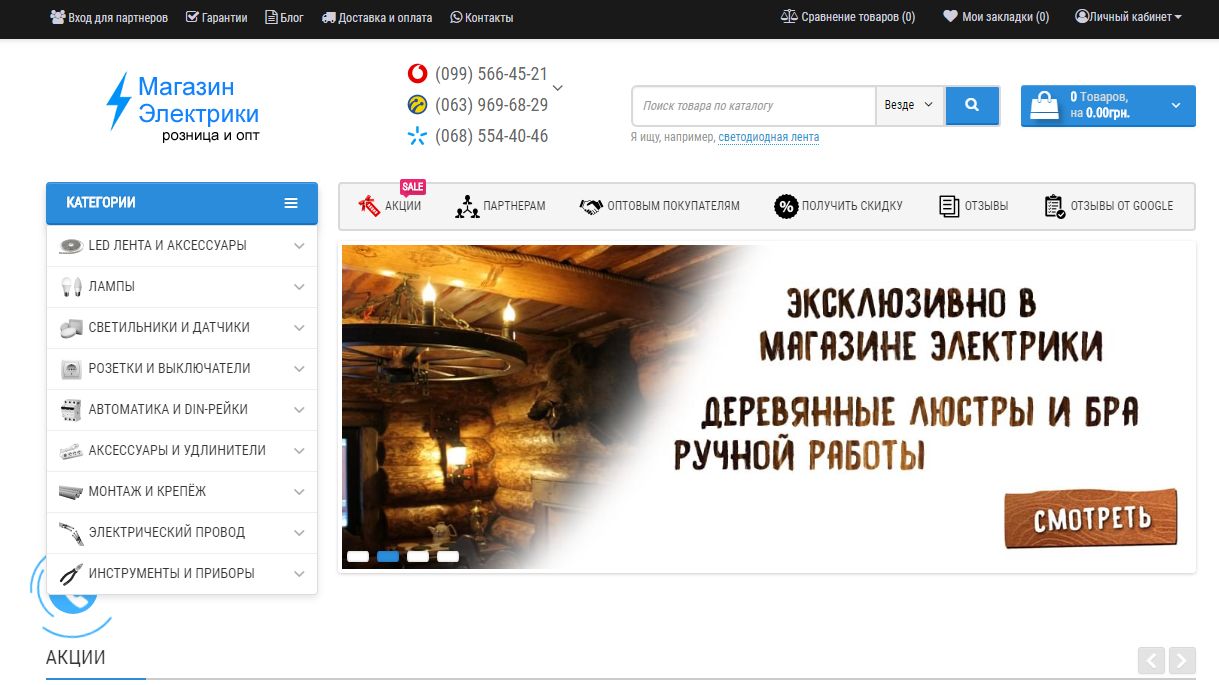
Task: Click phone number (099) 566-45-21
Action: point(491,74)
